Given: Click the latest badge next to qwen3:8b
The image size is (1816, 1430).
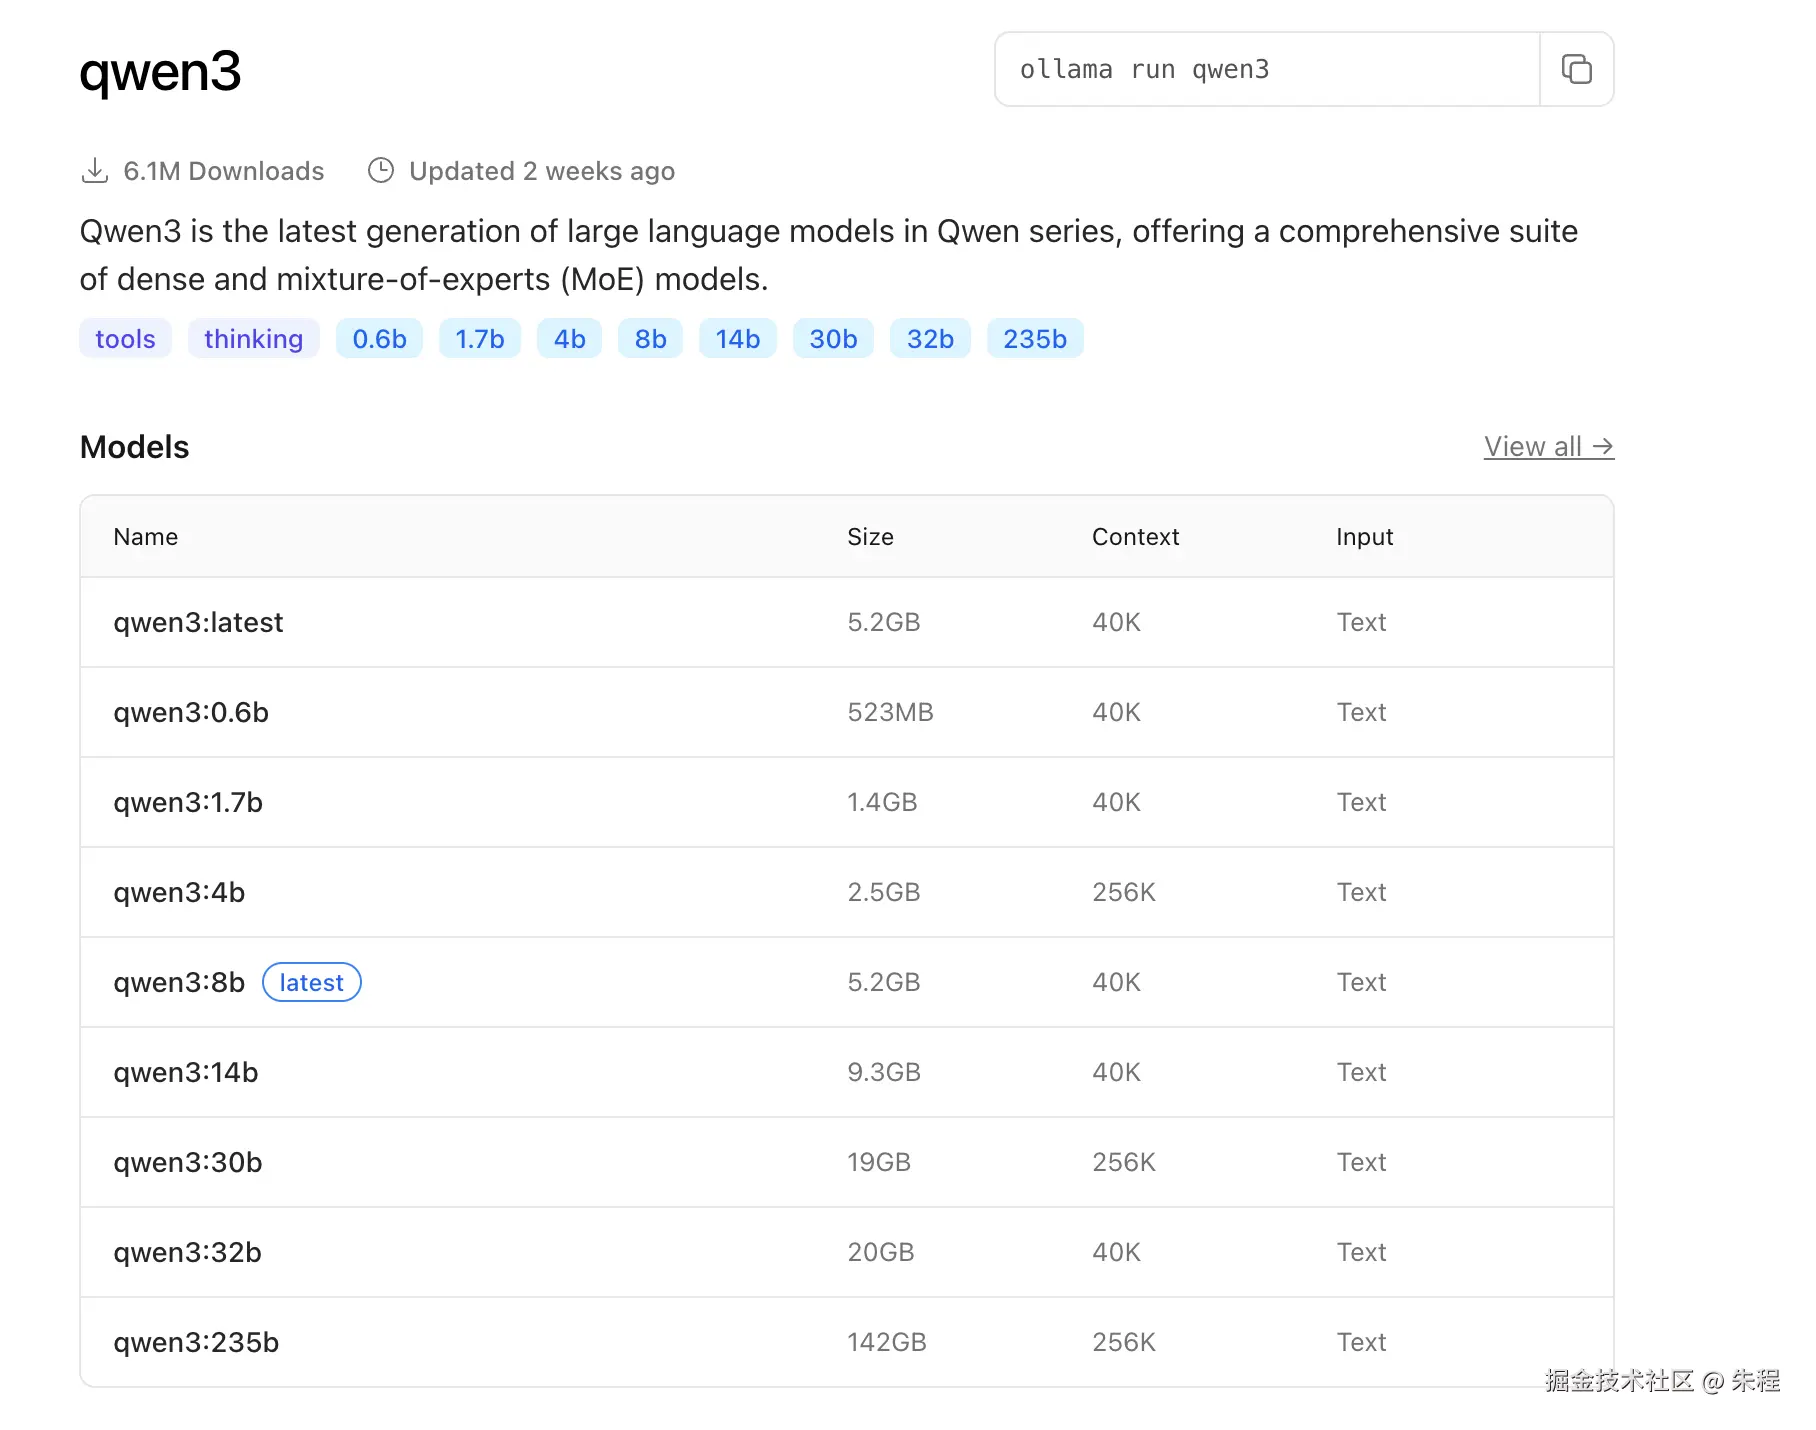Looking at the screenshot, I should [311, 982].
